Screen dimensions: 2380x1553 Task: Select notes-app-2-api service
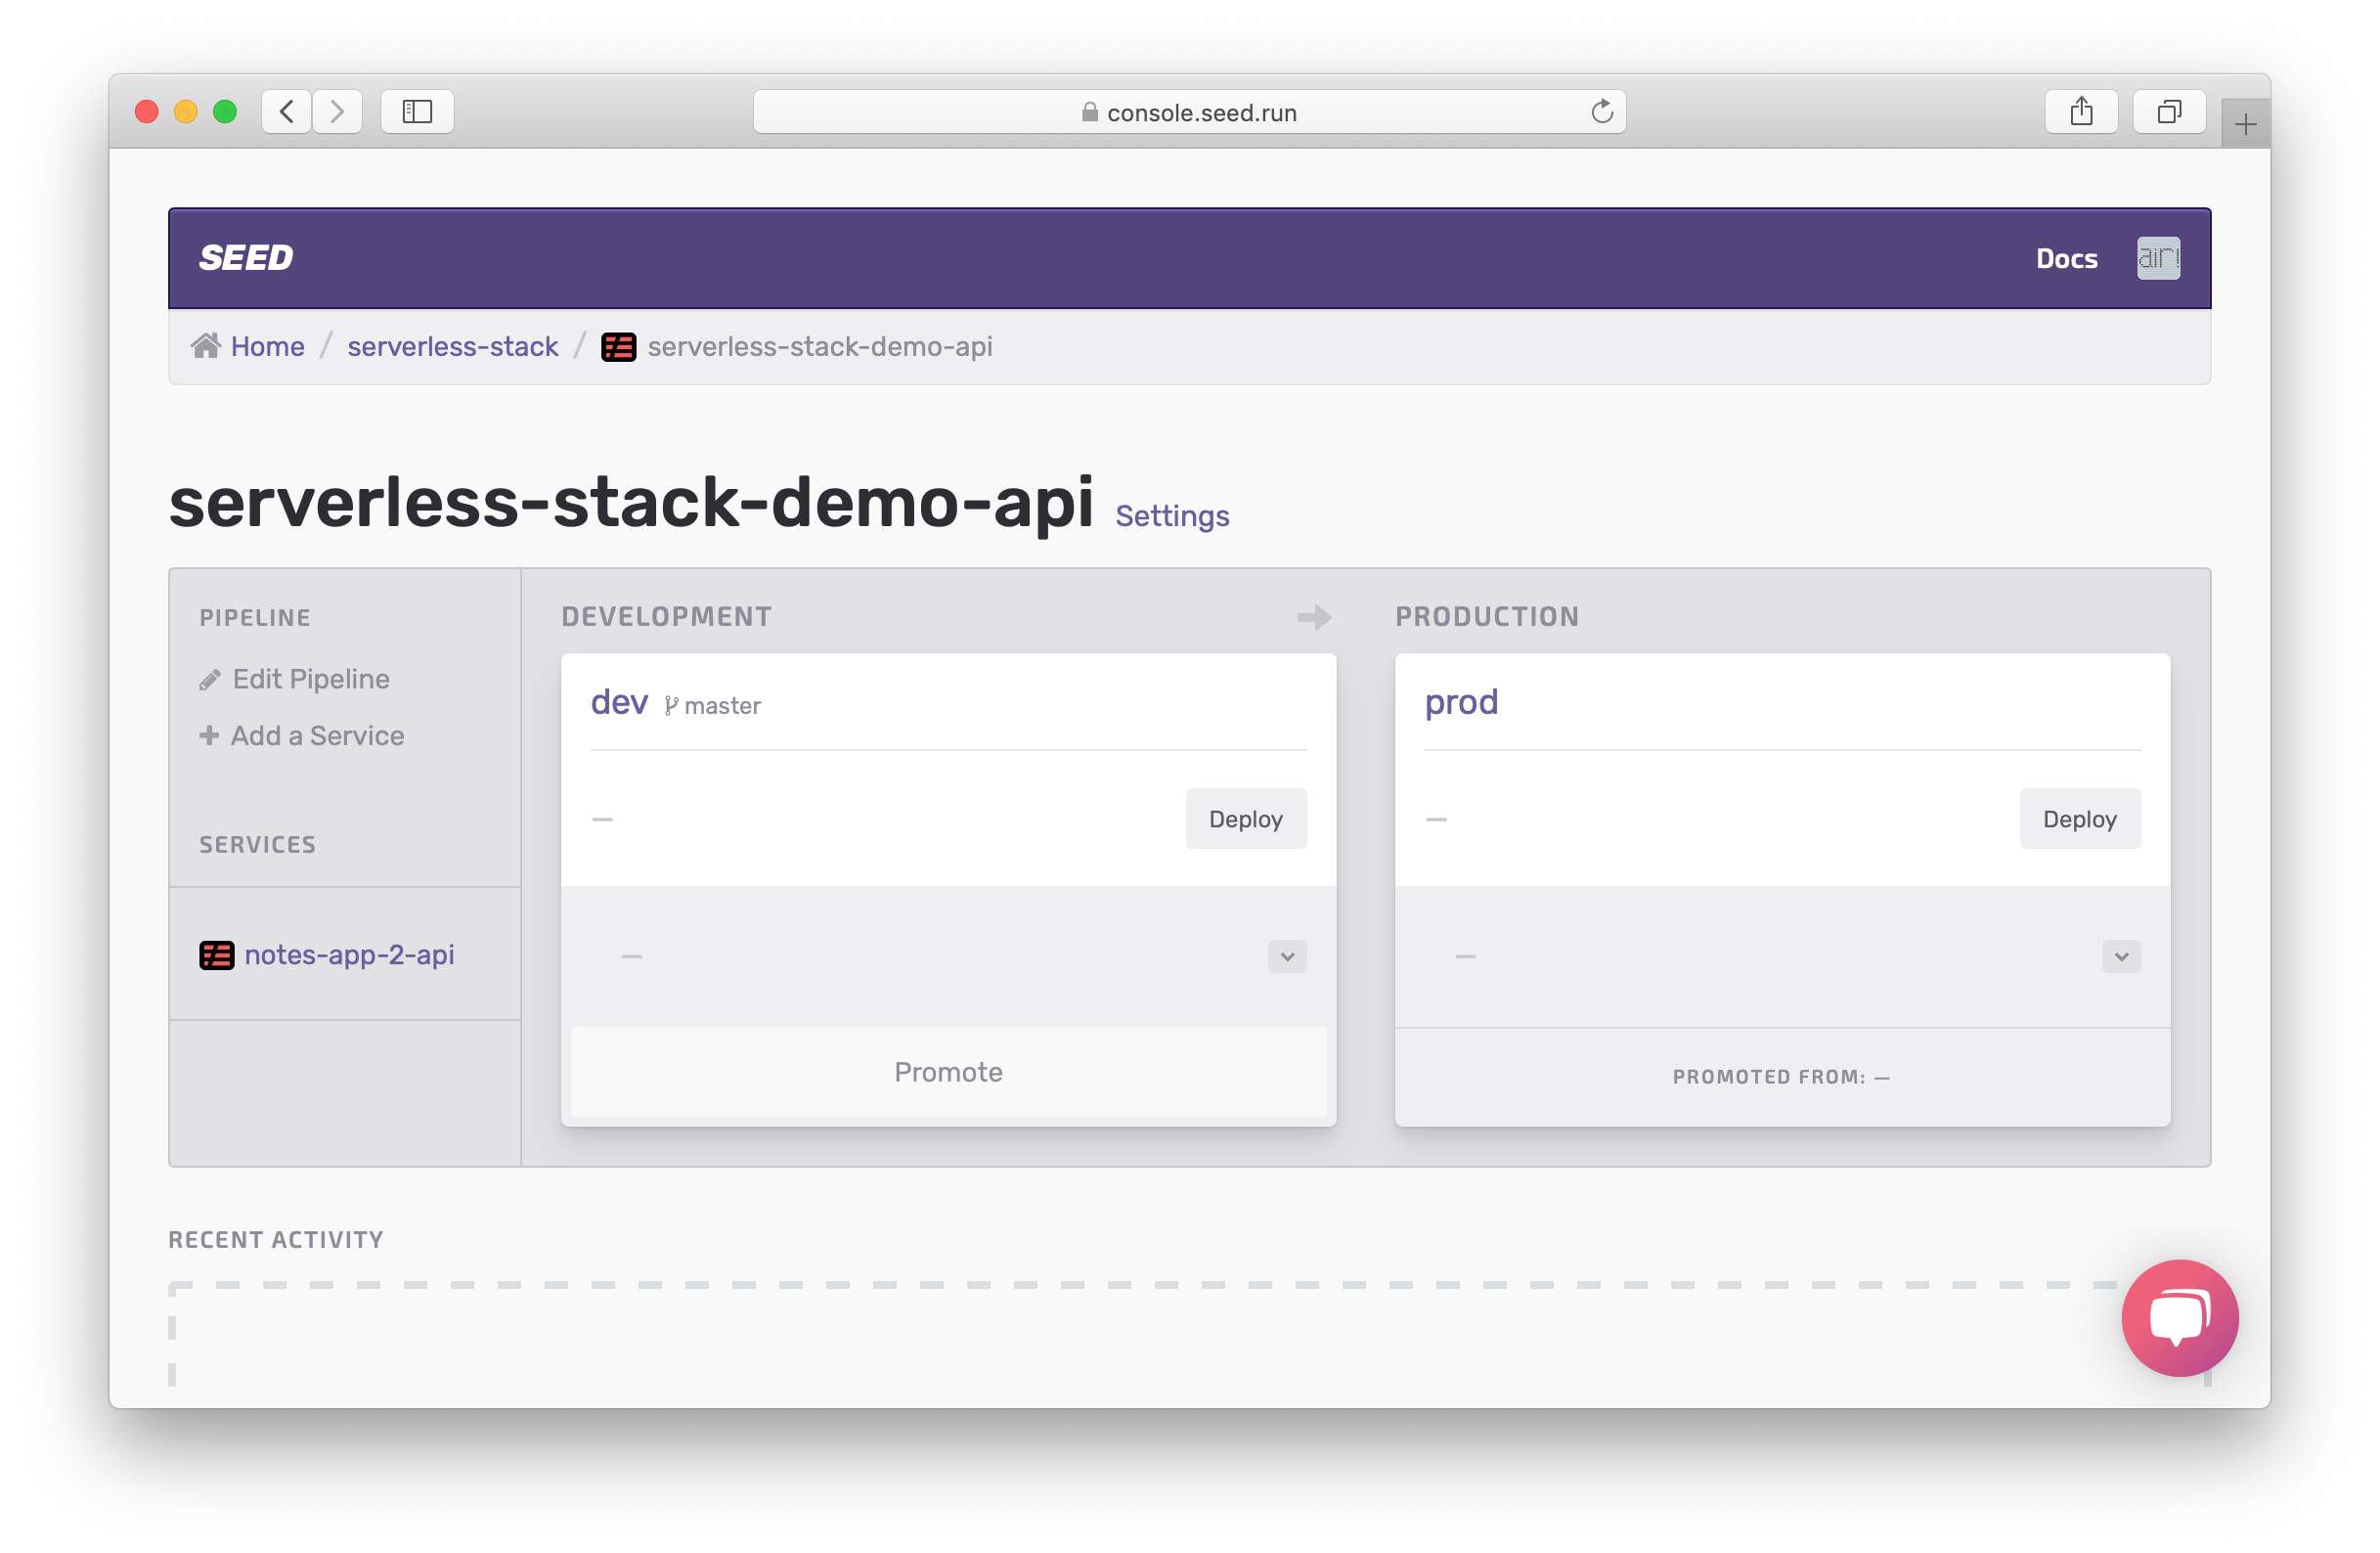coord(349,955)
